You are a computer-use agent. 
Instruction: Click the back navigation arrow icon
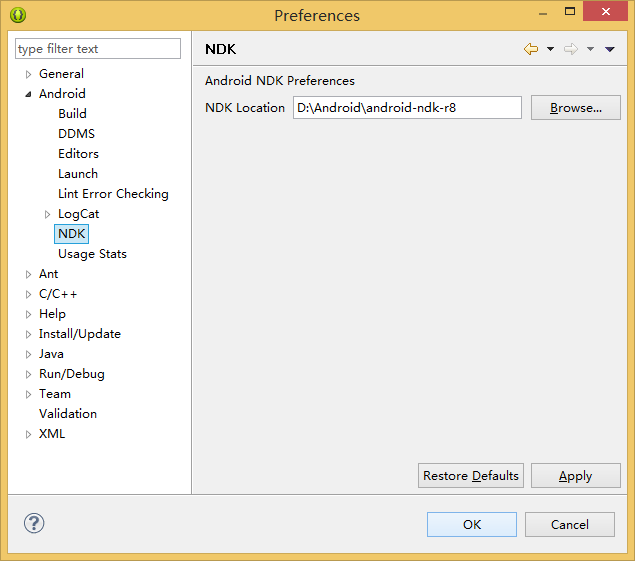click(x=531, y=49)
